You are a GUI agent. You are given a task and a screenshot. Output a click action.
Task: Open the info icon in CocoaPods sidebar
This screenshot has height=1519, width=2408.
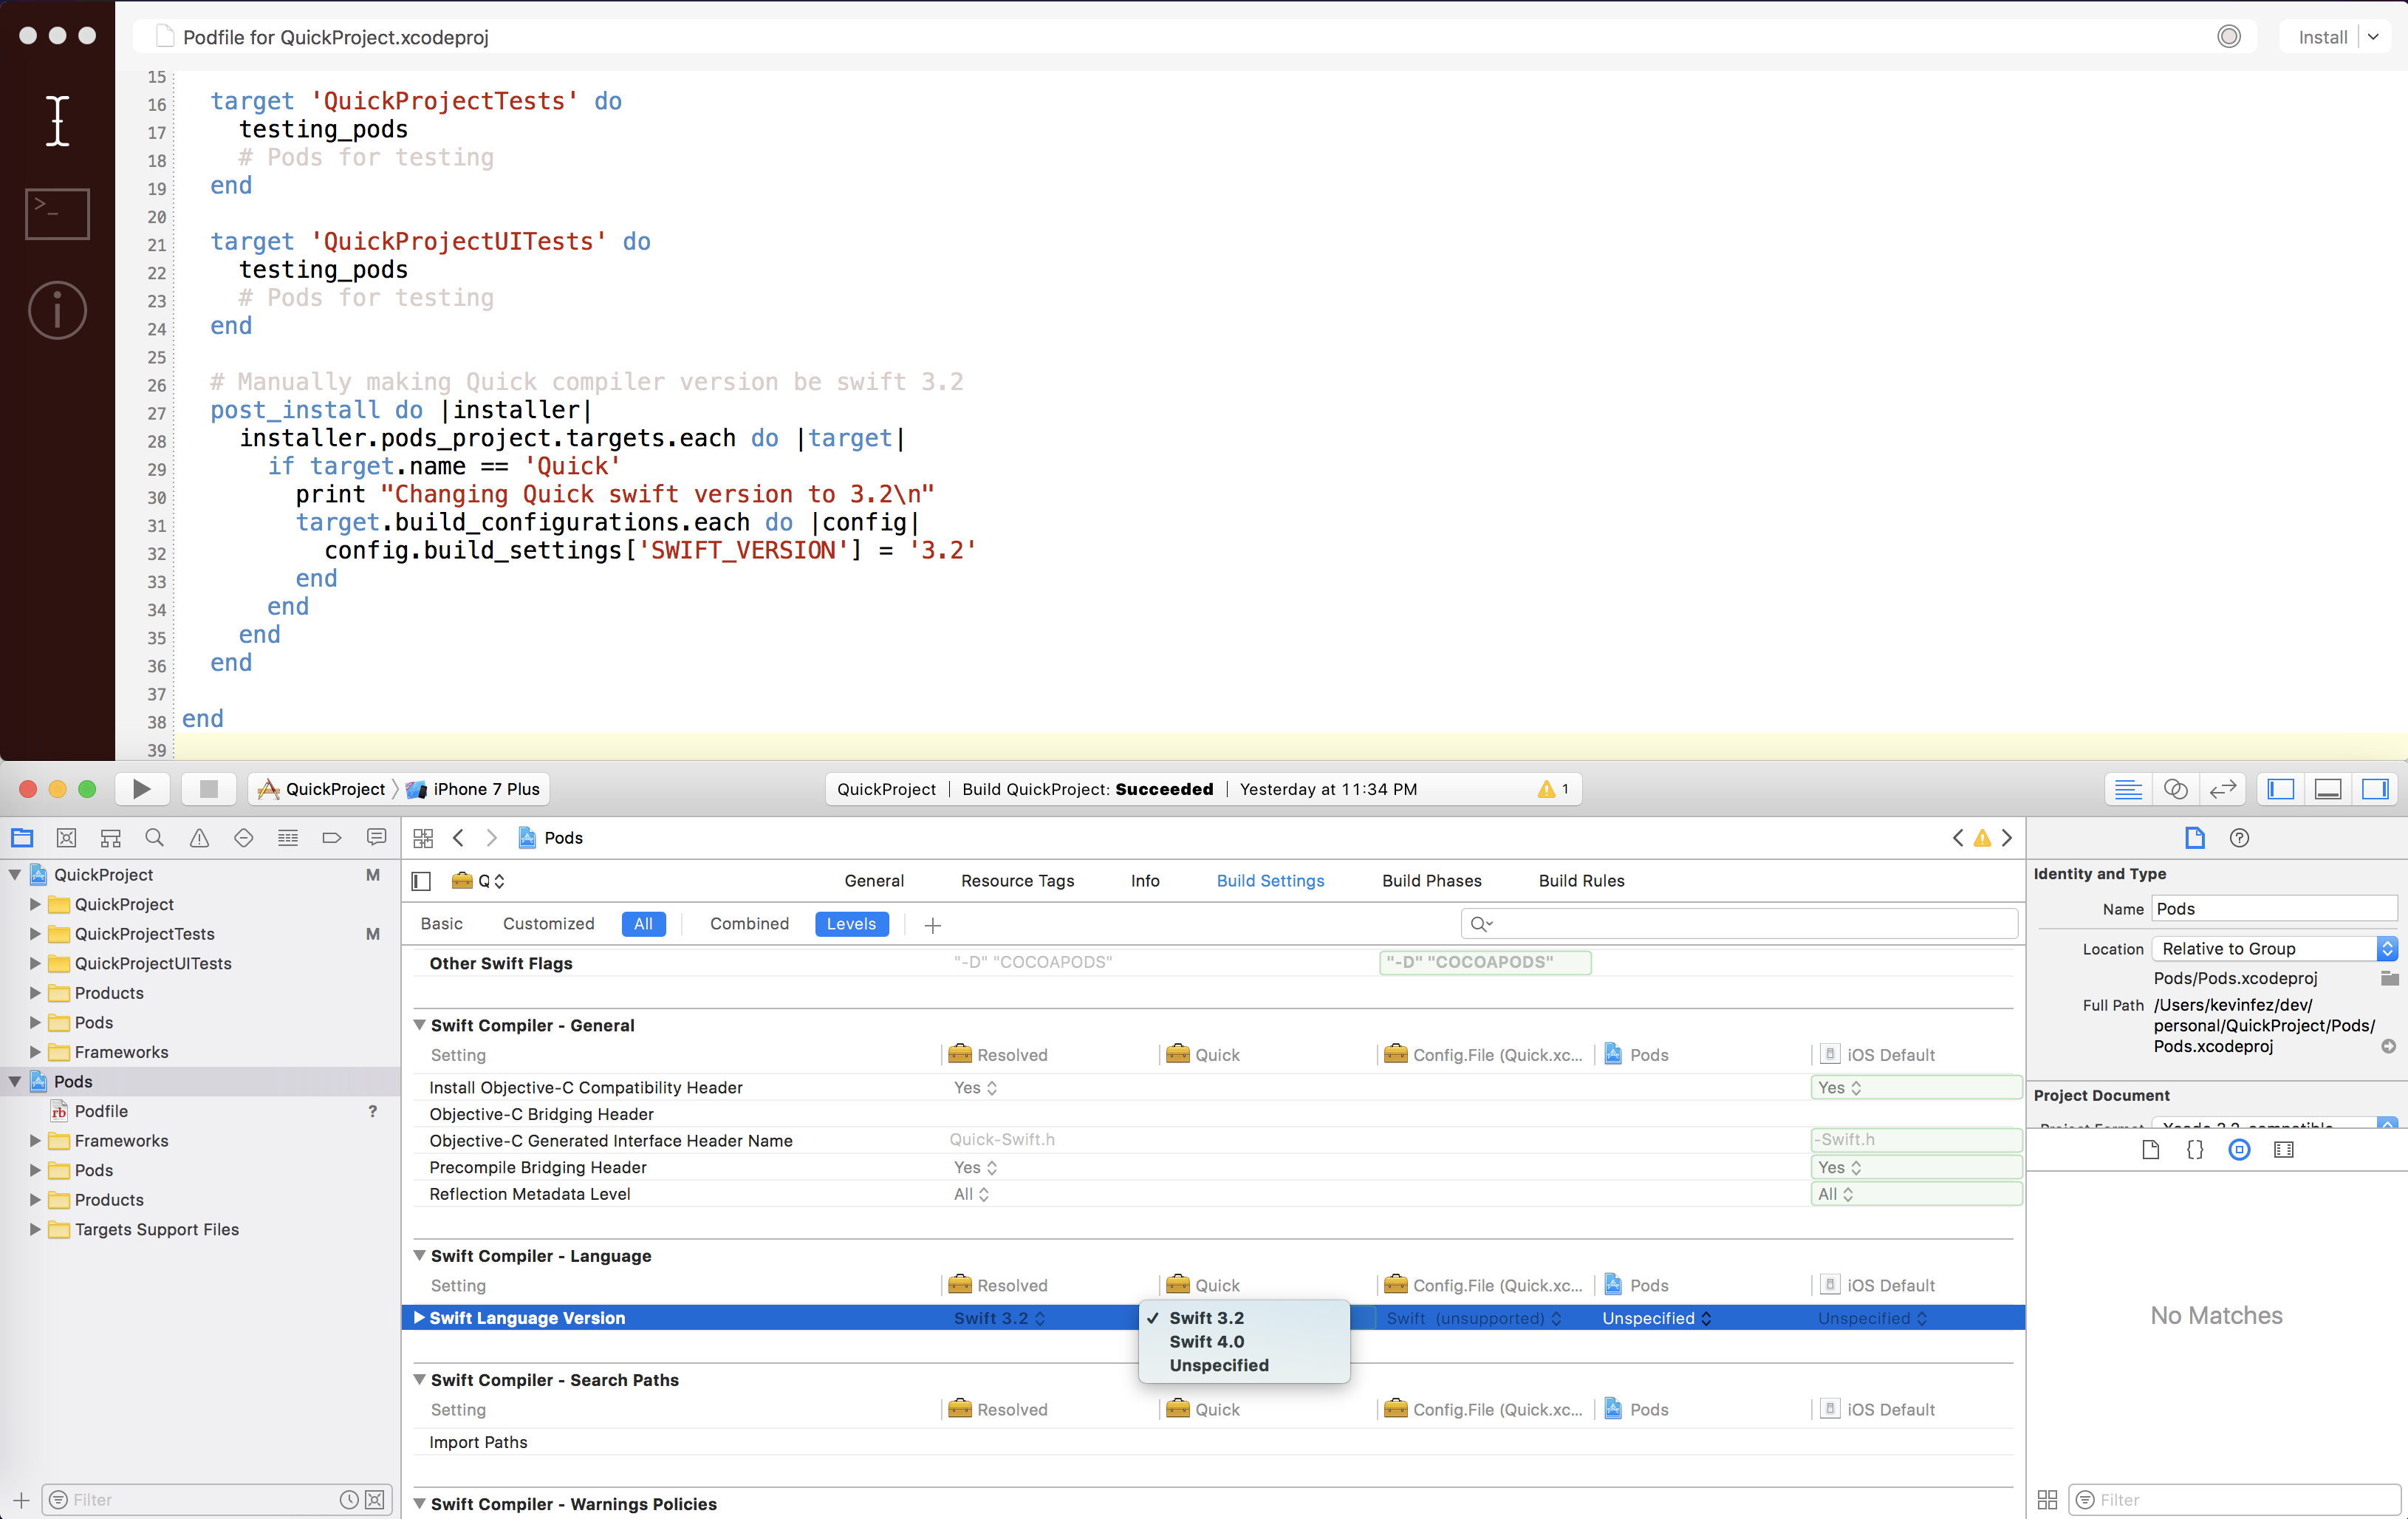(x=57, y=309)
